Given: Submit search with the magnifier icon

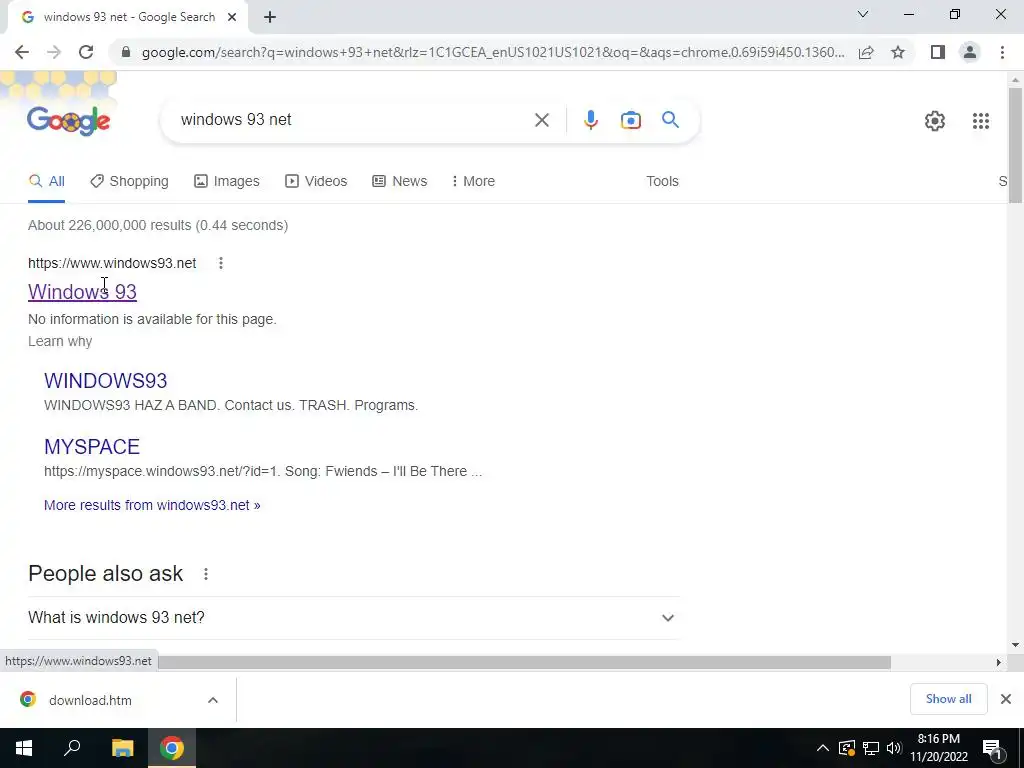Looking at the screenshot, I should 670,120.
